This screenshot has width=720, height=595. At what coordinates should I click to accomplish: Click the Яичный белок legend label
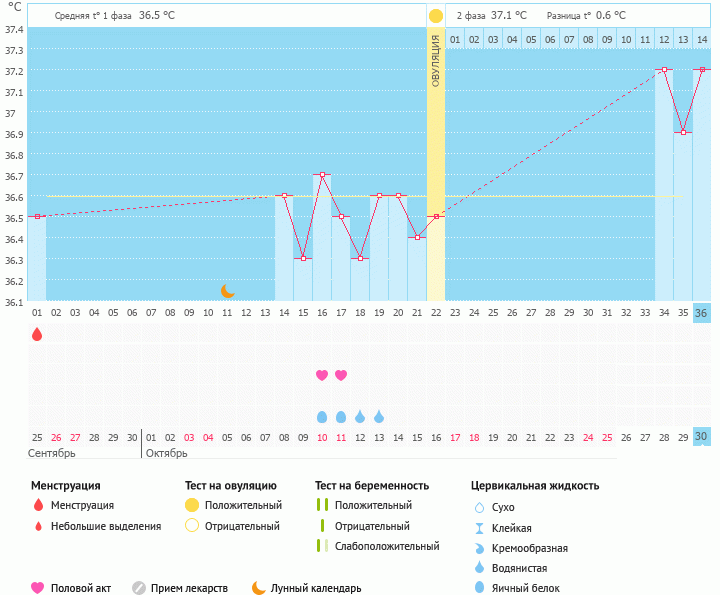(527, 588)
